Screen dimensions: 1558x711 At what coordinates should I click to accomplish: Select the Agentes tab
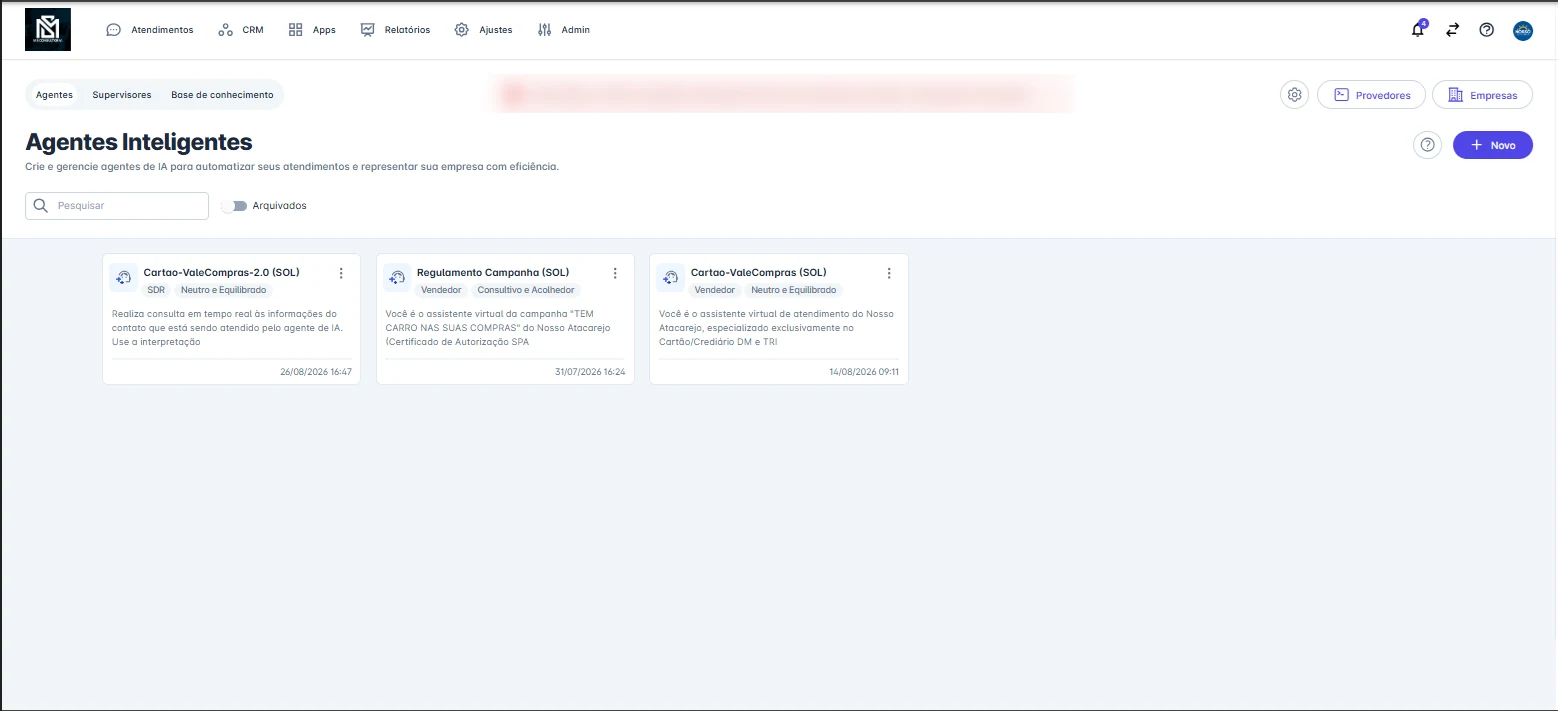54,95
